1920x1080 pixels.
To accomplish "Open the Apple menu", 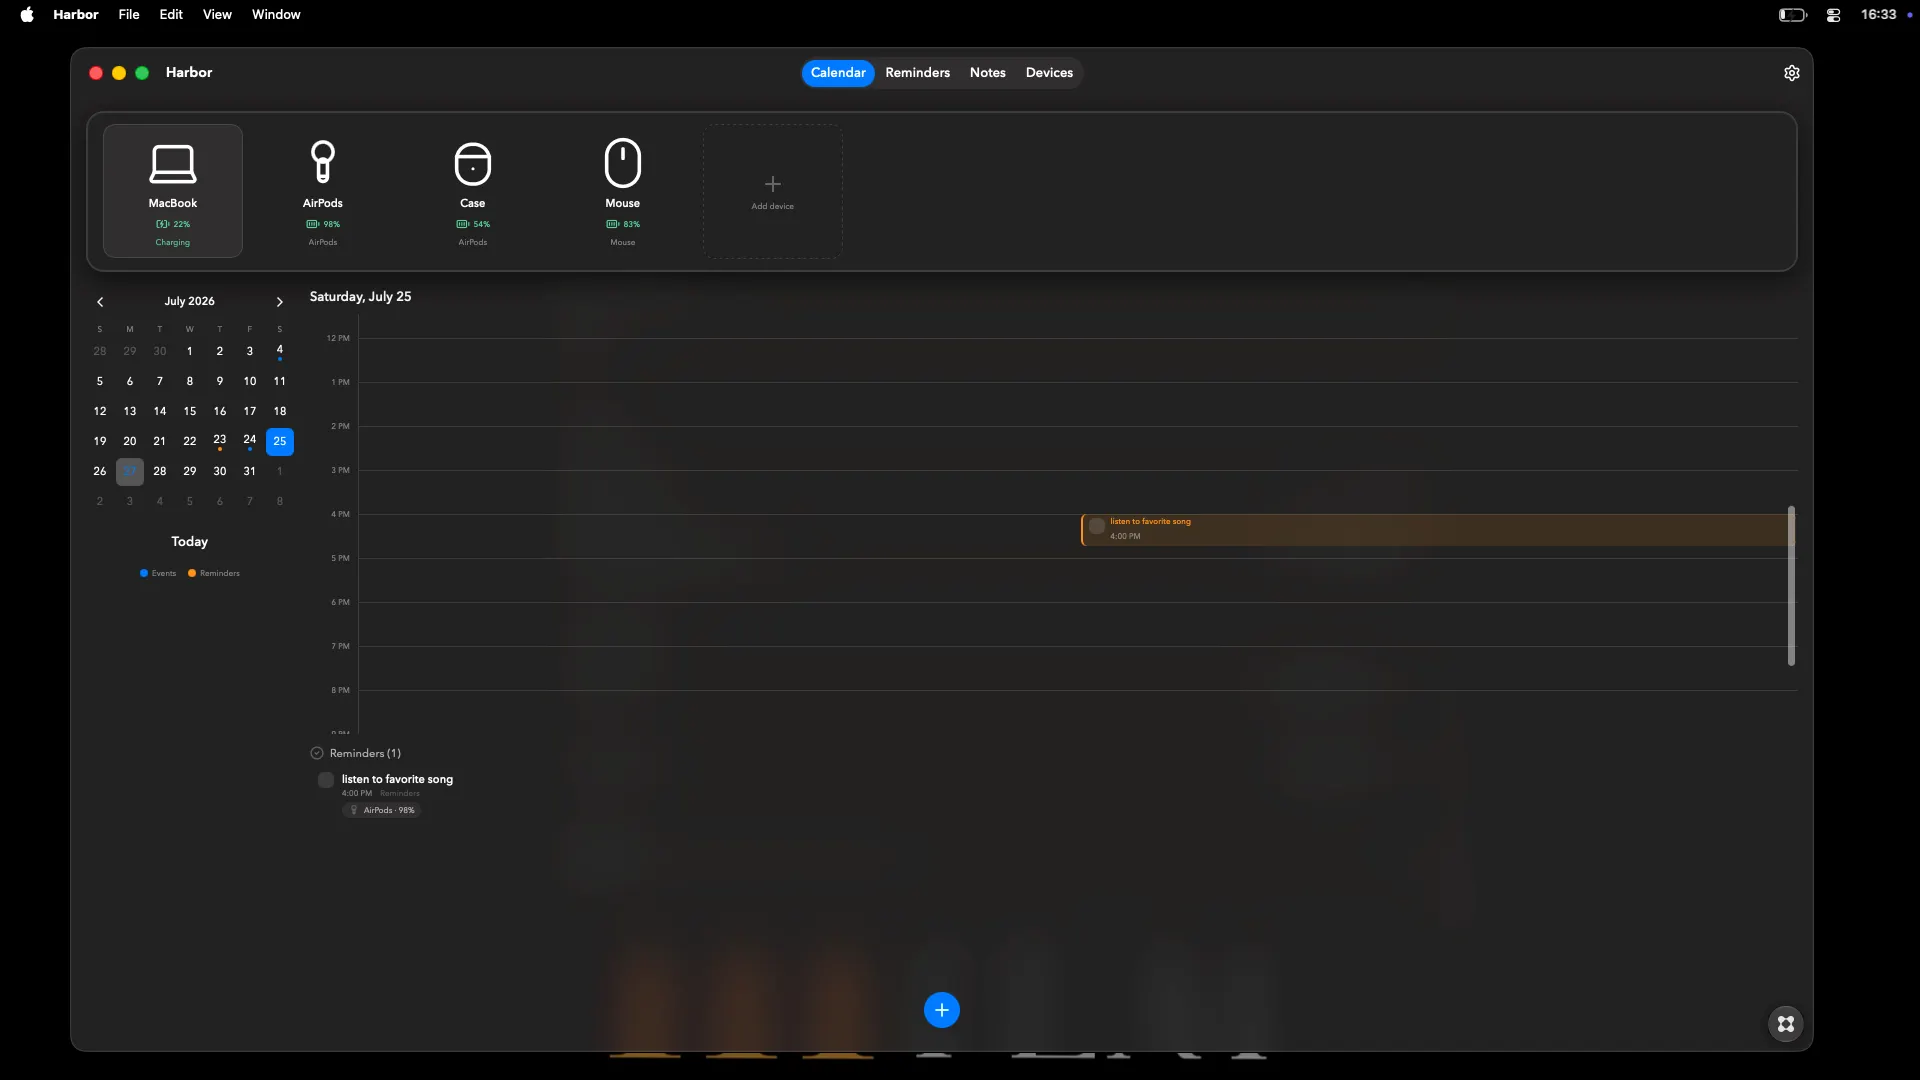I will pos(27,14).
